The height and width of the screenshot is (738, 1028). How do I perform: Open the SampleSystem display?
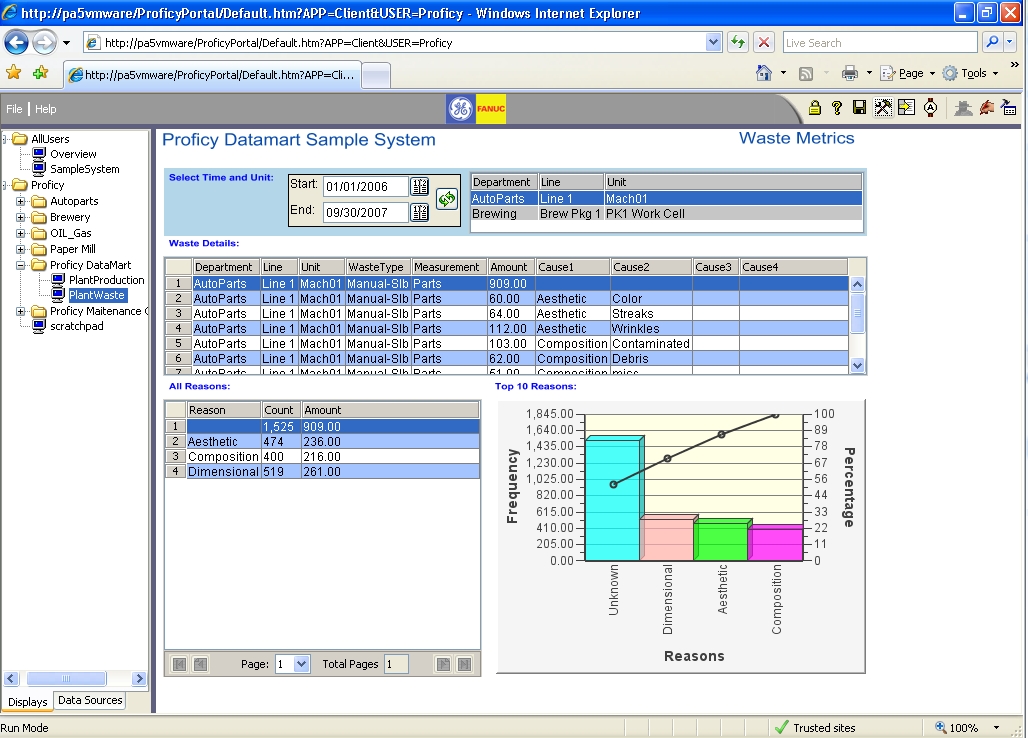(85, 169)
